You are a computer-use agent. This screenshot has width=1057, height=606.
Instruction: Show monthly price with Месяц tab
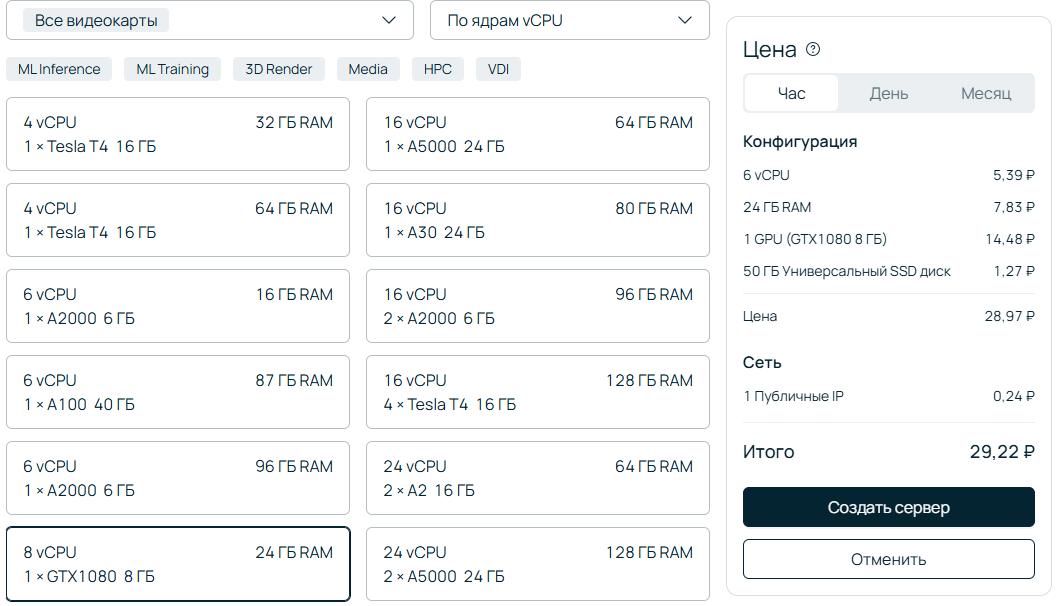tap(985, 94)
